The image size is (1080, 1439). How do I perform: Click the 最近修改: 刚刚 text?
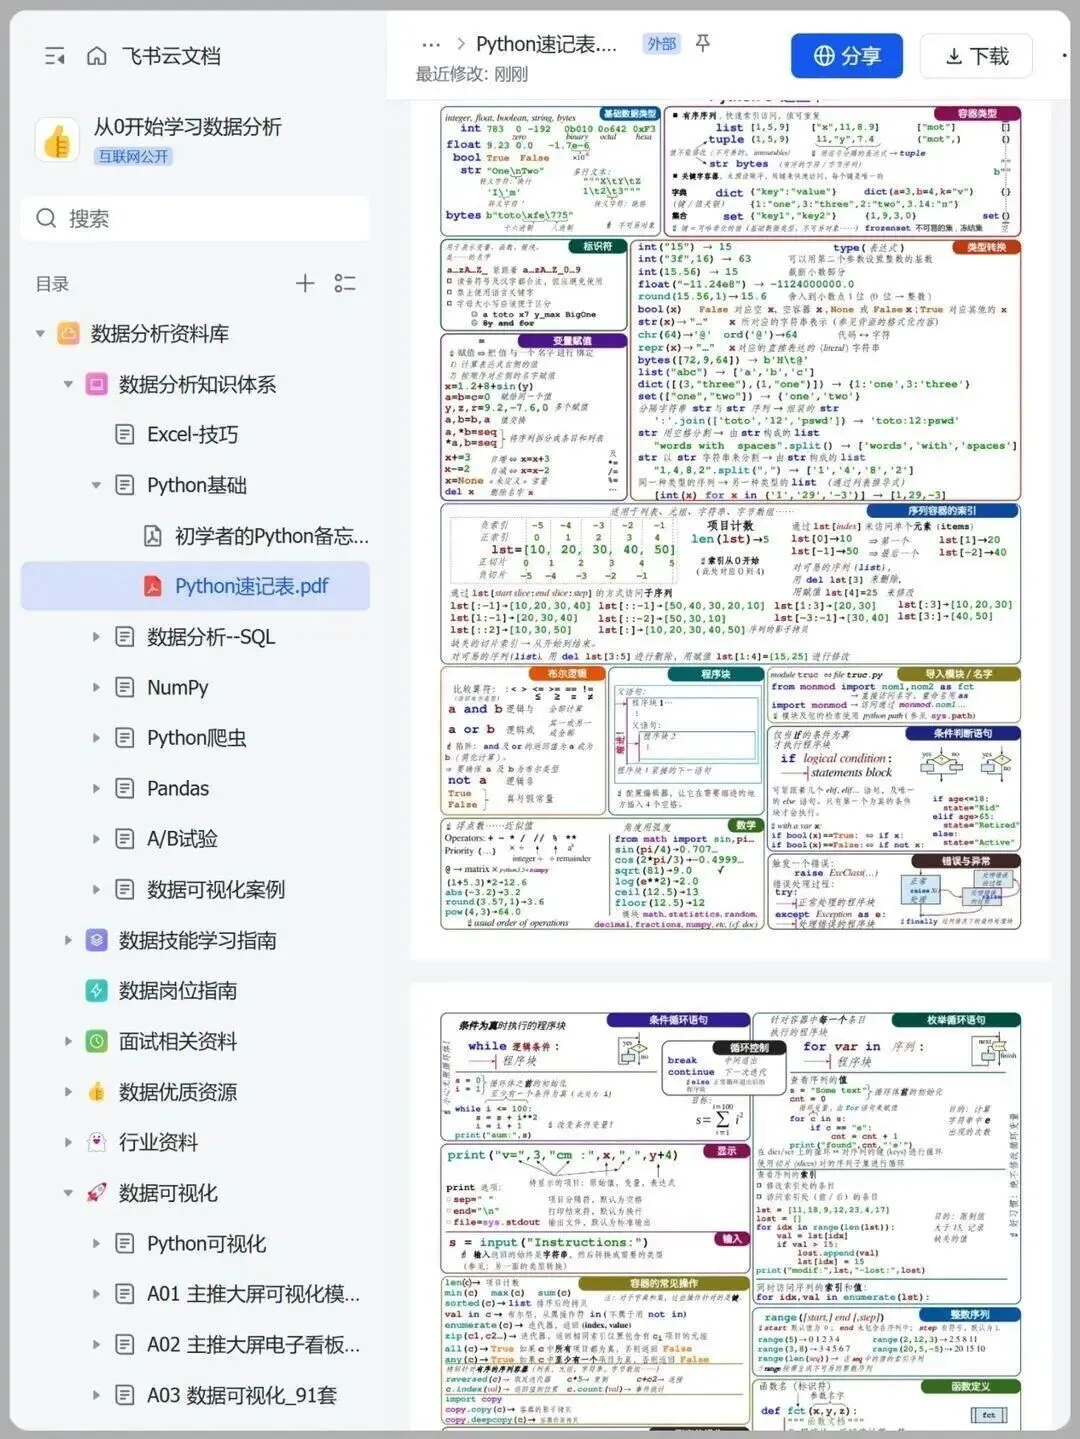point(471,74)
